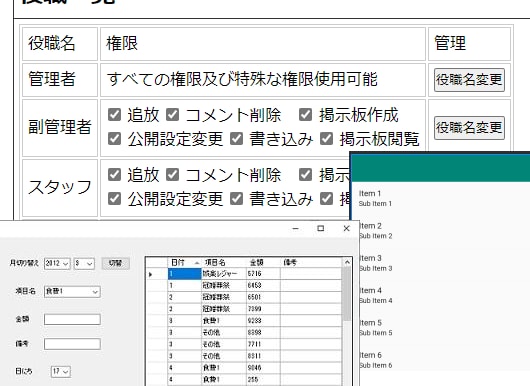The image size is (530, 386).
Task: Toggle 書き込み permission for 副管理者
Action: point(236,139)
